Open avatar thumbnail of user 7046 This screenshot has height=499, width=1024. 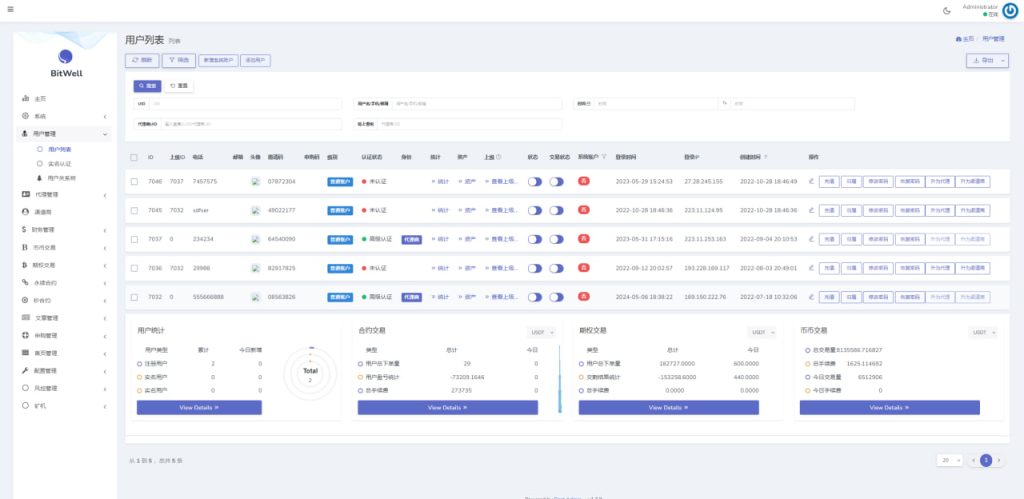tap(255, 182)
